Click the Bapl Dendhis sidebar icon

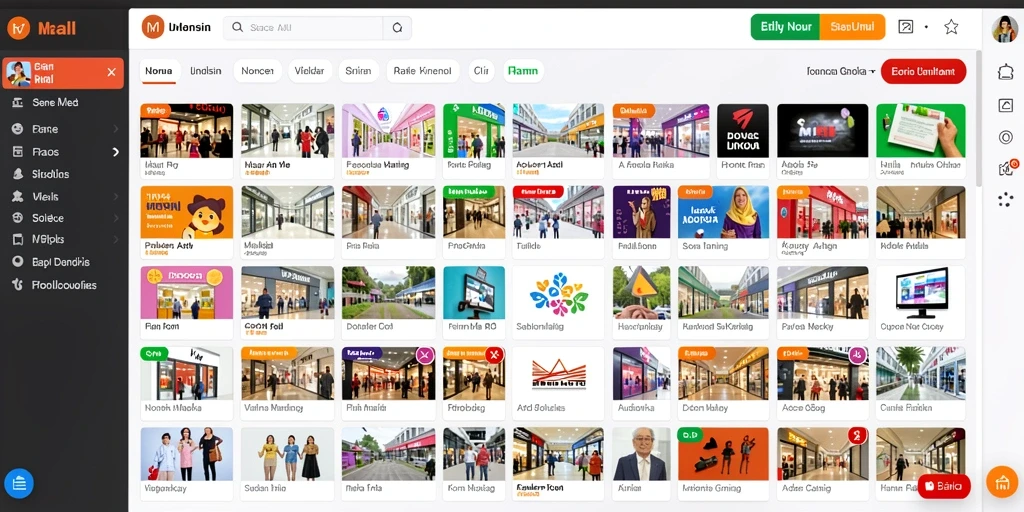point(18,262)
